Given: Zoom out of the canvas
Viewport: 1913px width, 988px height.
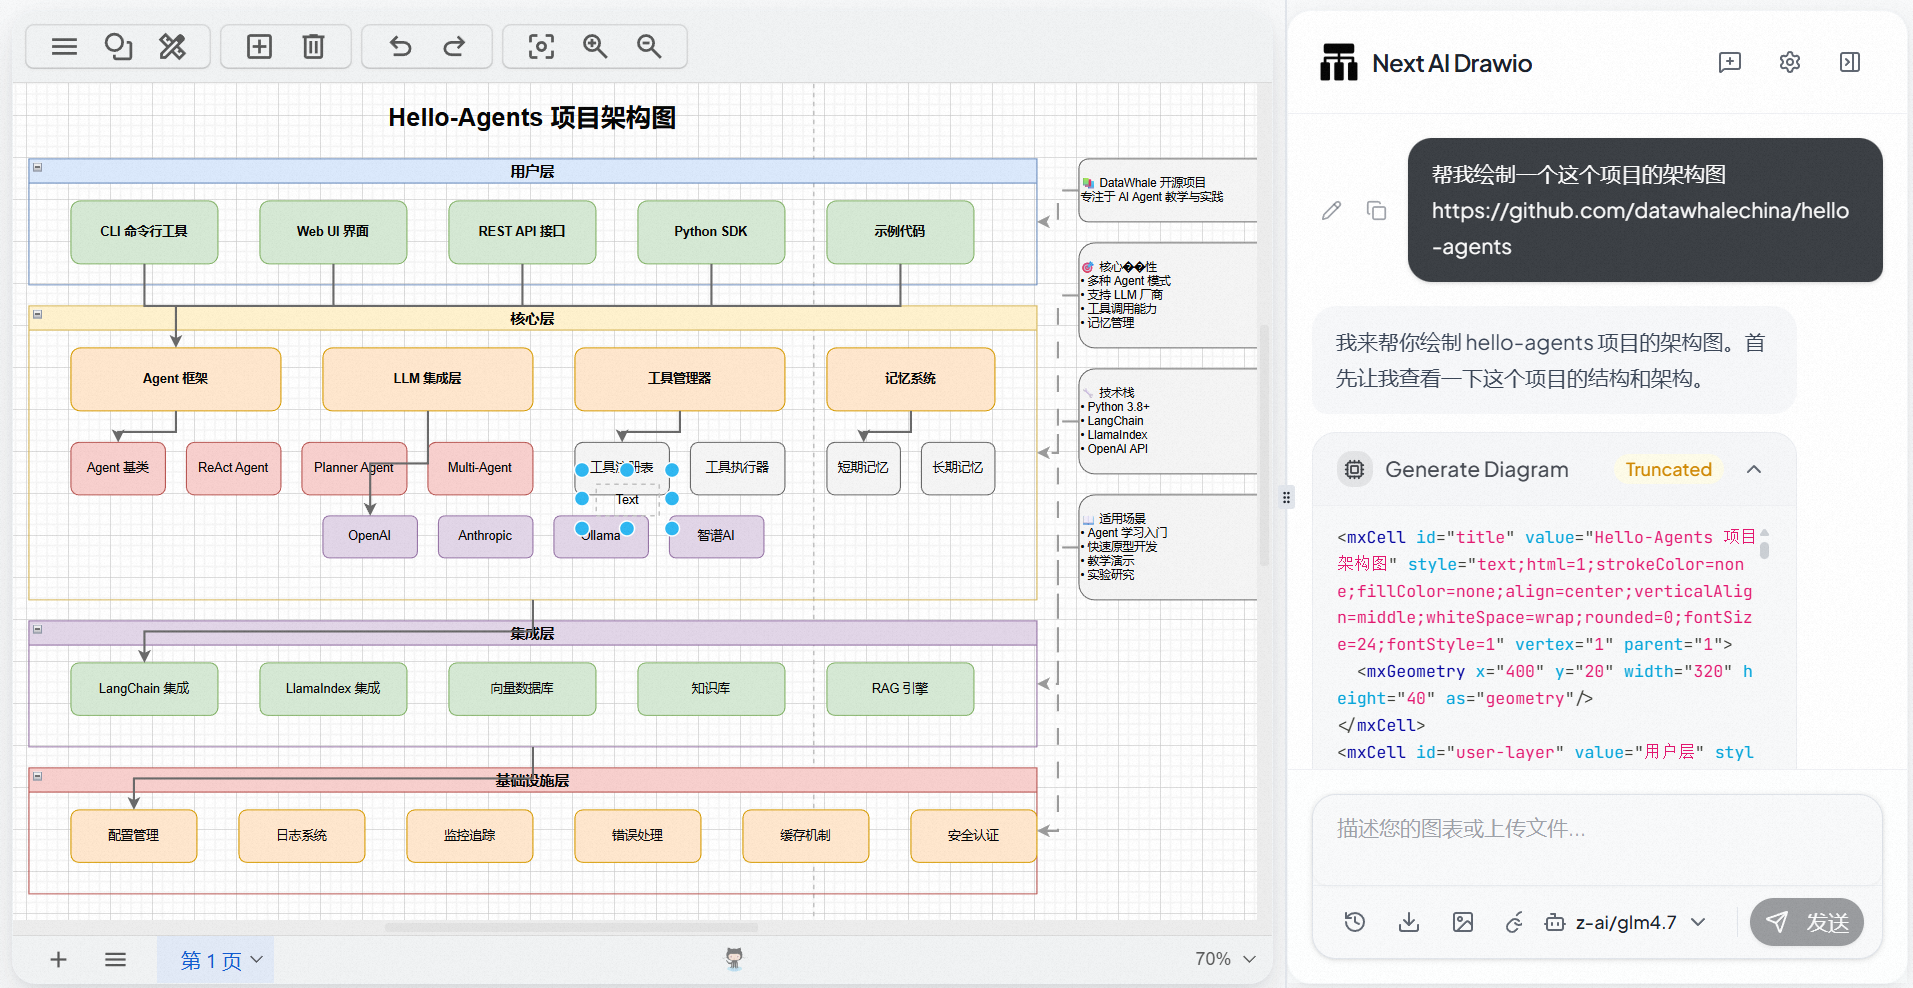Looking at the screenshot, I should coord(649,47).
